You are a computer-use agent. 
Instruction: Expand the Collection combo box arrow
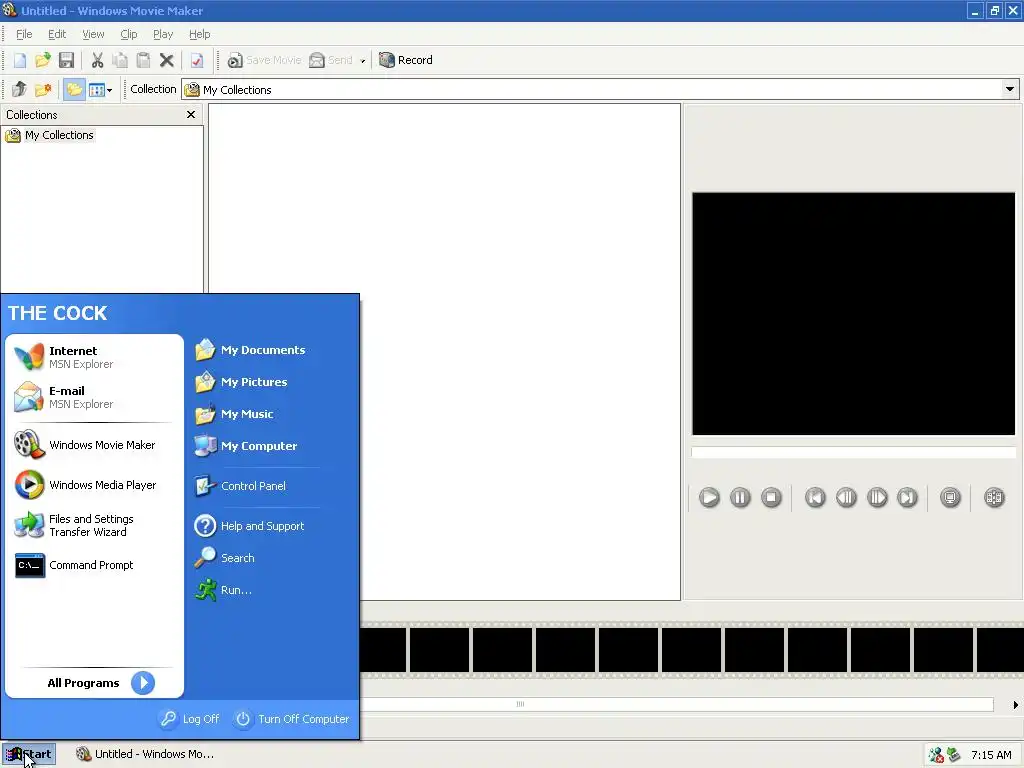tap(1010, 89)
